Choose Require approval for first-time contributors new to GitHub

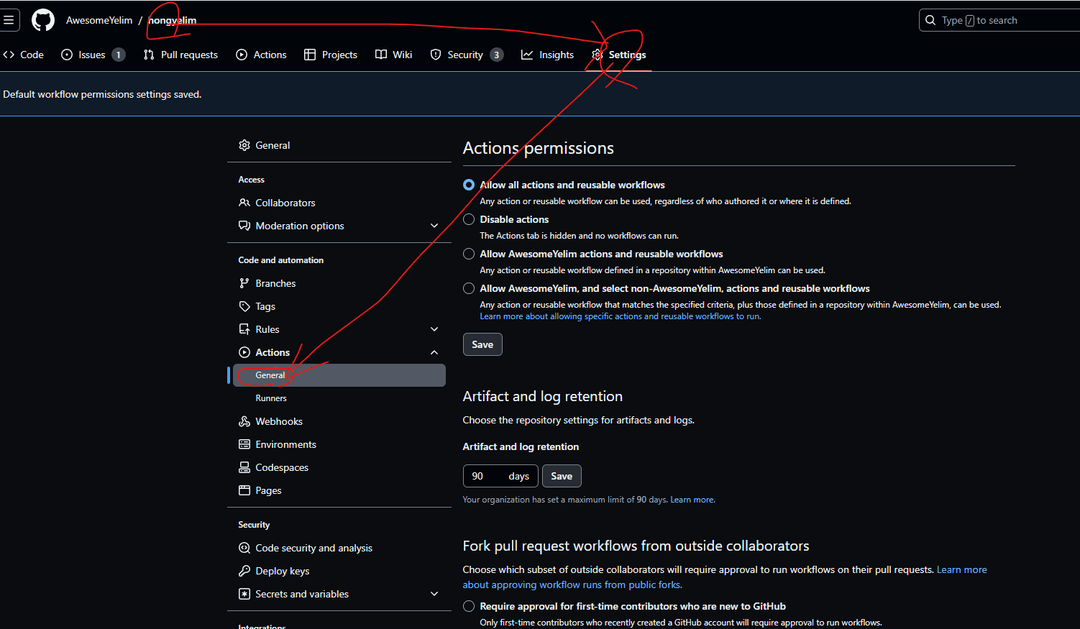coord(468,606)
